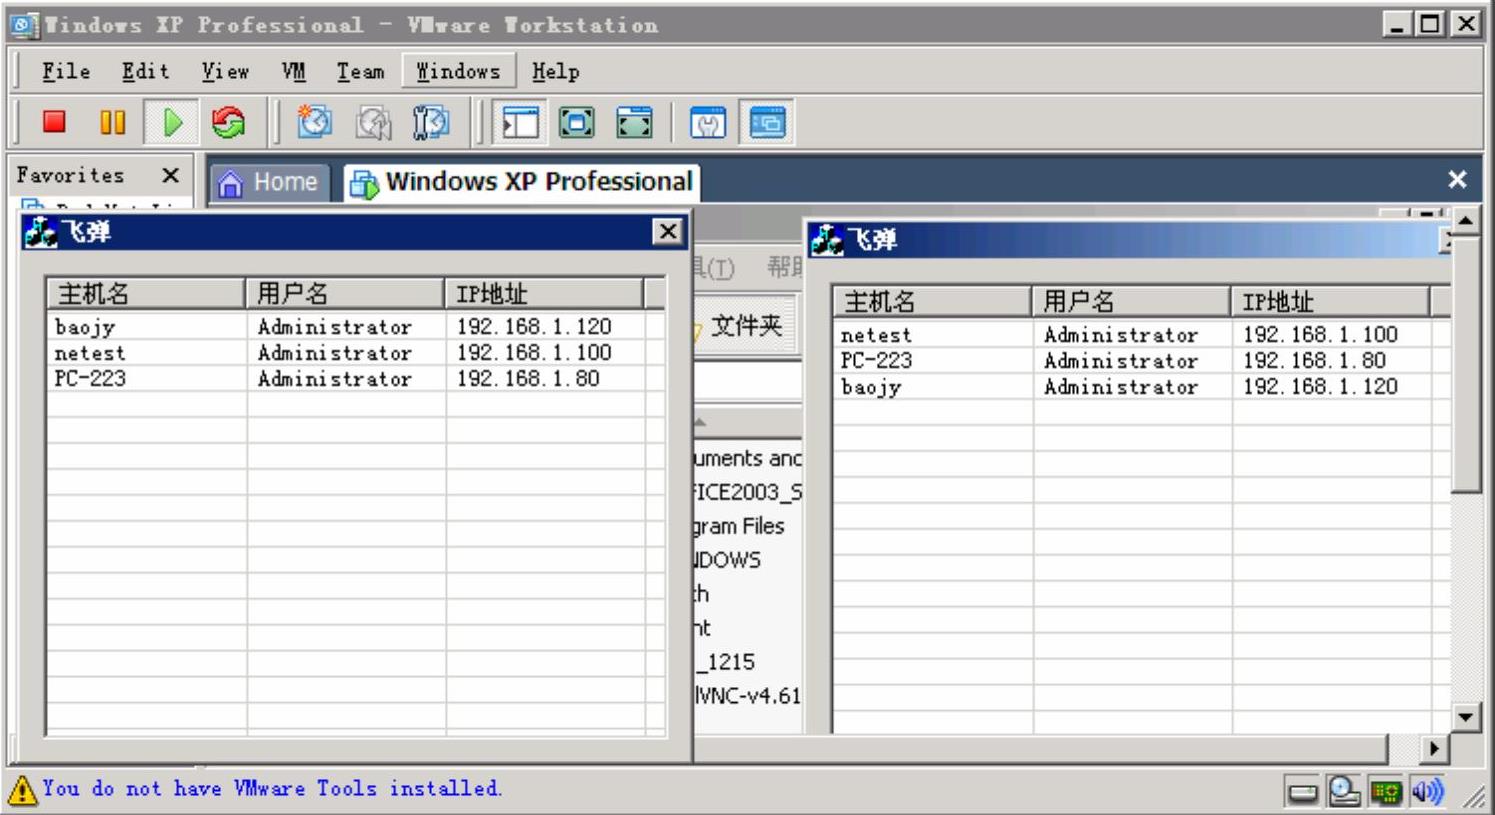Image resolution: width=1495 pixels, height=815 pixels.
Task: Click the VMware Tools warning triangle icon
Action: (22, 791)
